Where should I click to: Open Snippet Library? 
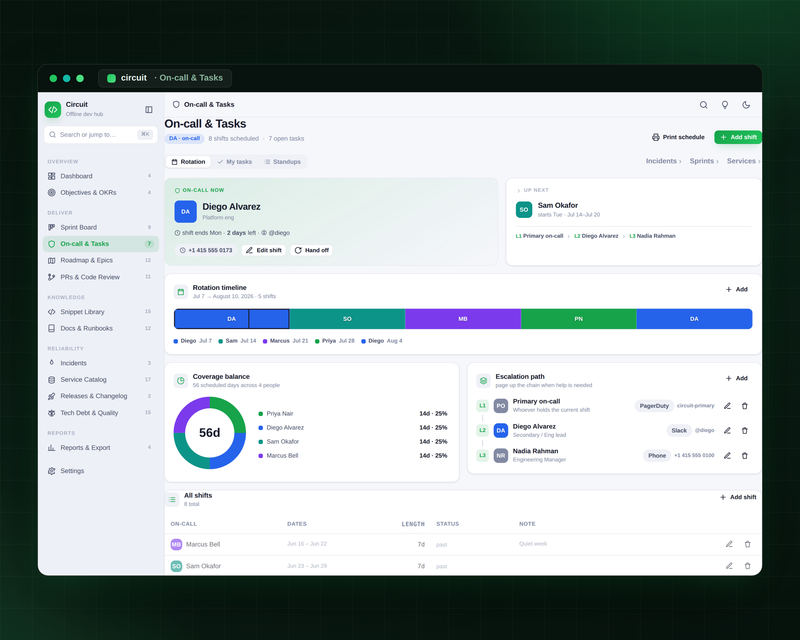(101, 312)
